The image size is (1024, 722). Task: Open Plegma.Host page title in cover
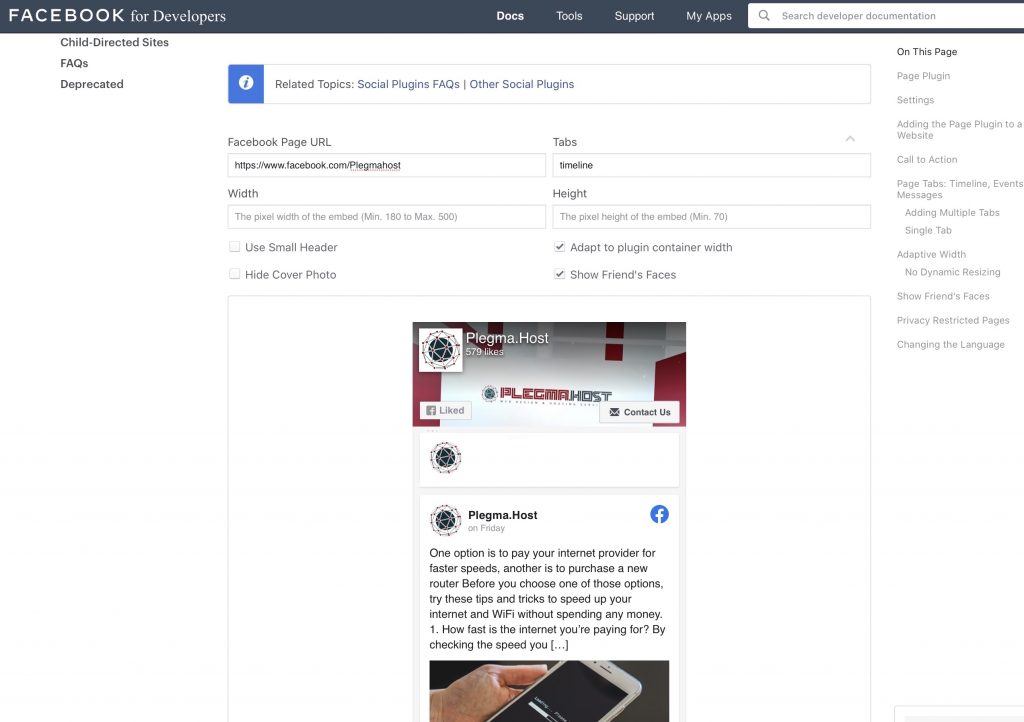click(x=507, y=338)
